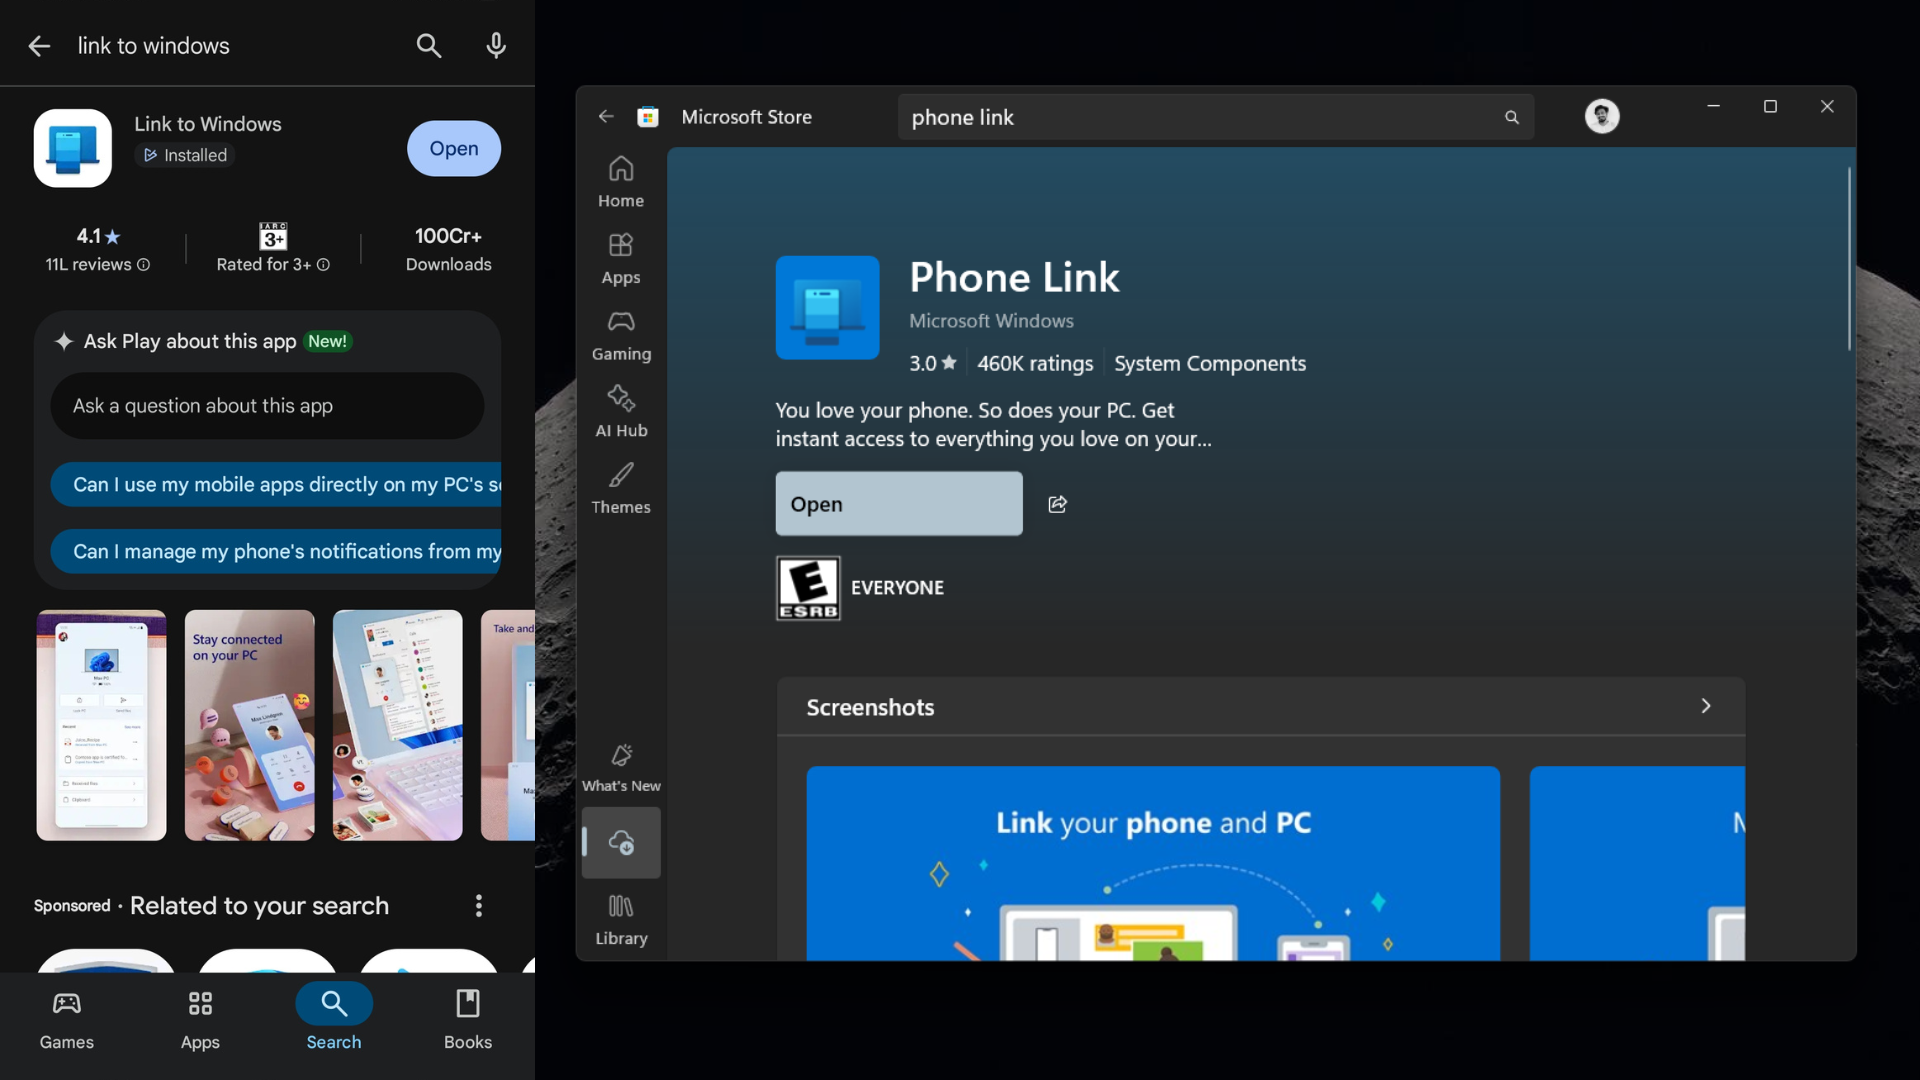This screenshot has width=1920, height=1080.
Task: Open the overflow menu next to Sponsored
Action: [479, 905]
